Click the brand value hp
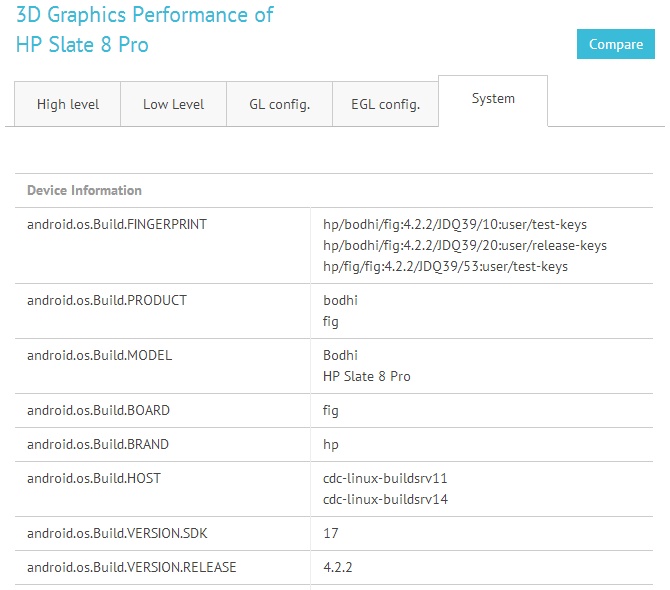This screenshot has width=670, height=590. click(x=331, y=445)
